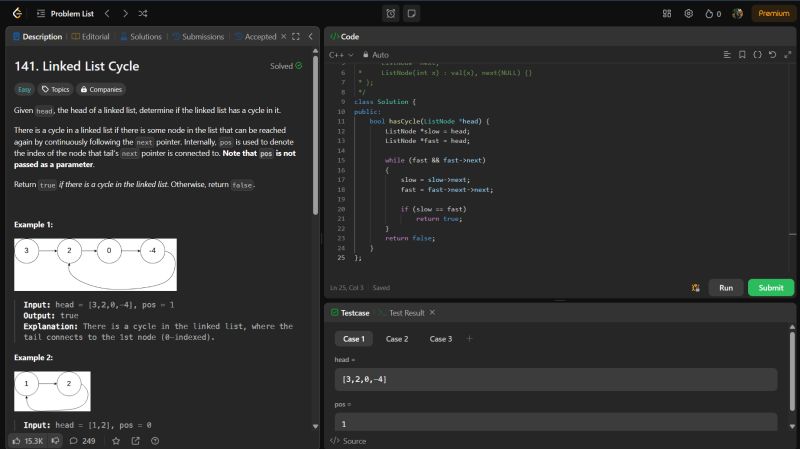The image size is (800, 449).
Task: Open settings gear in top bar
Action: tap(688, 14)
